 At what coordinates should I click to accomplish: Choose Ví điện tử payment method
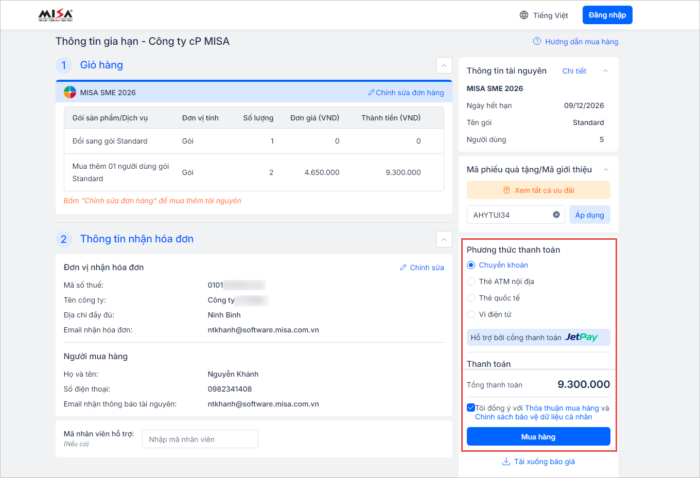[472, 314]
